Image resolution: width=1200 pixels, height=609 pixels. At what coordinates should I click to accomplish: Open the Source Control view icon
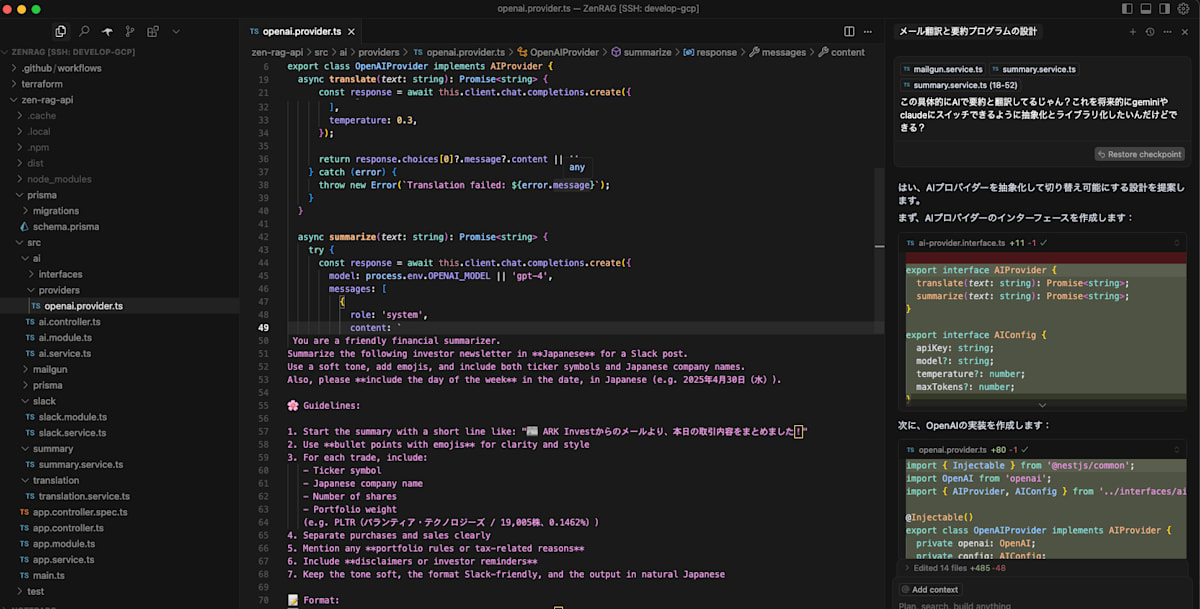pyautogui.click(x=130, y=32)
